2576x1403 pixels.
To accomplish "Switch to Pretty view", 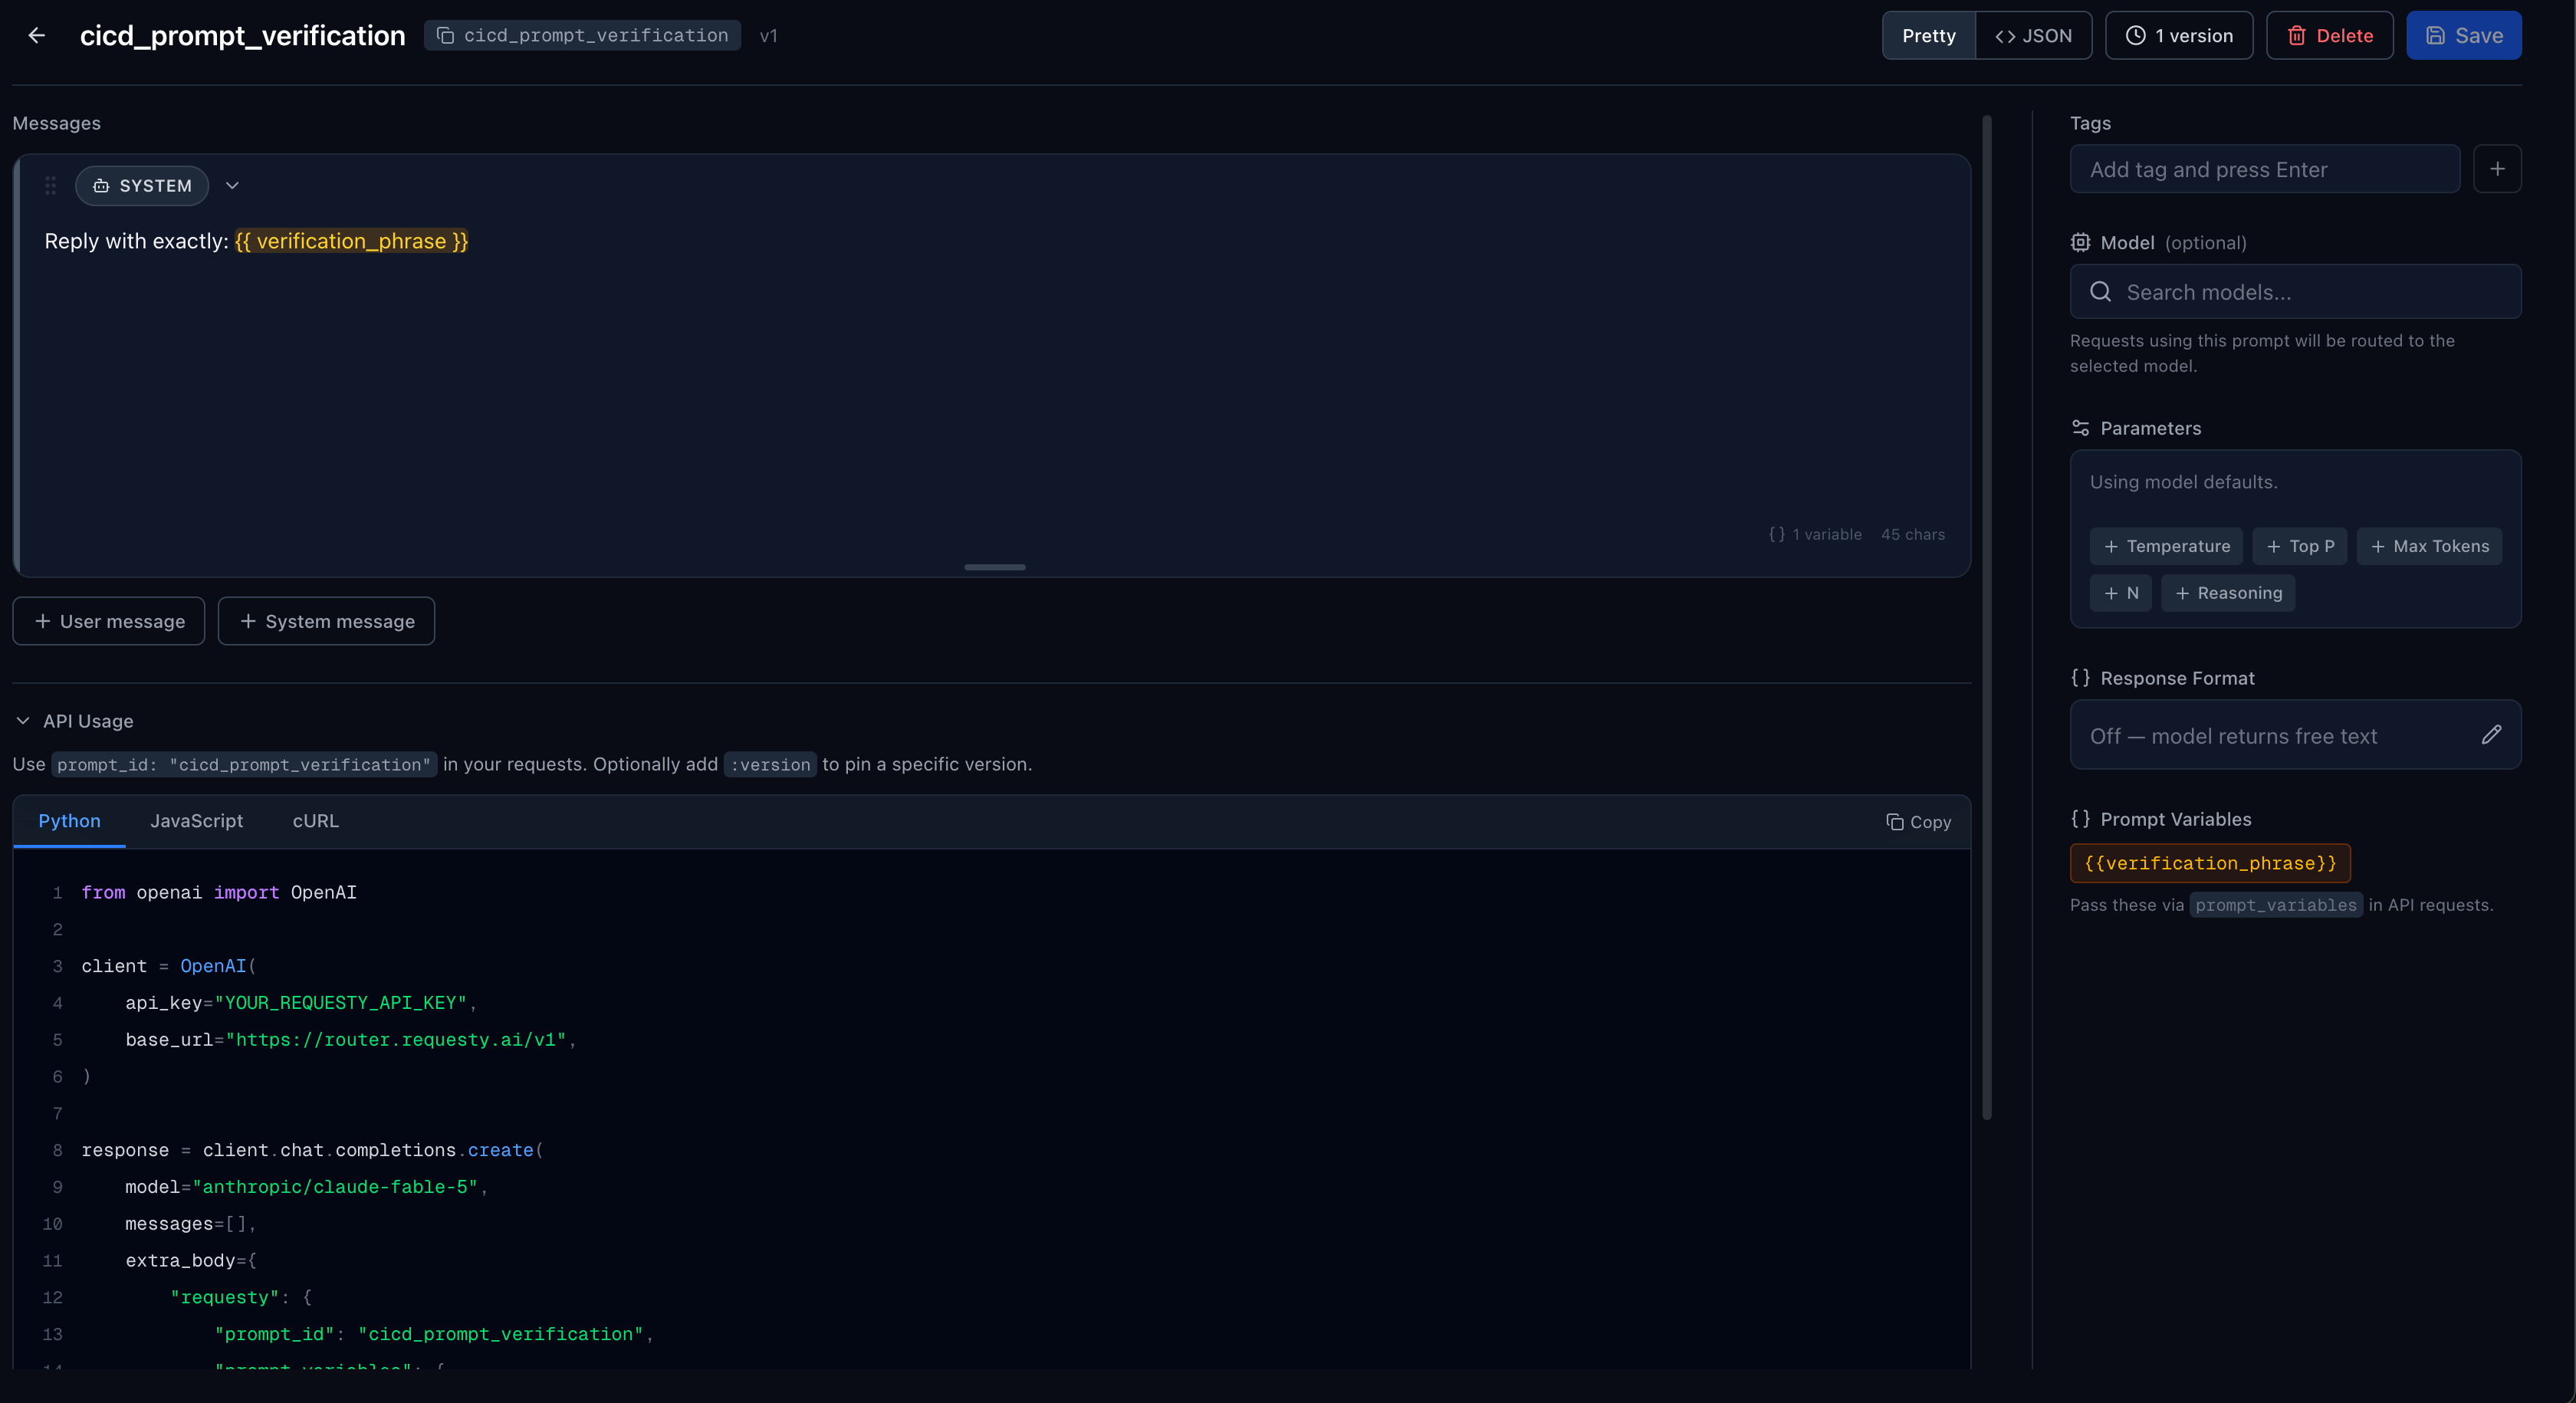I will click(1928, 35).
